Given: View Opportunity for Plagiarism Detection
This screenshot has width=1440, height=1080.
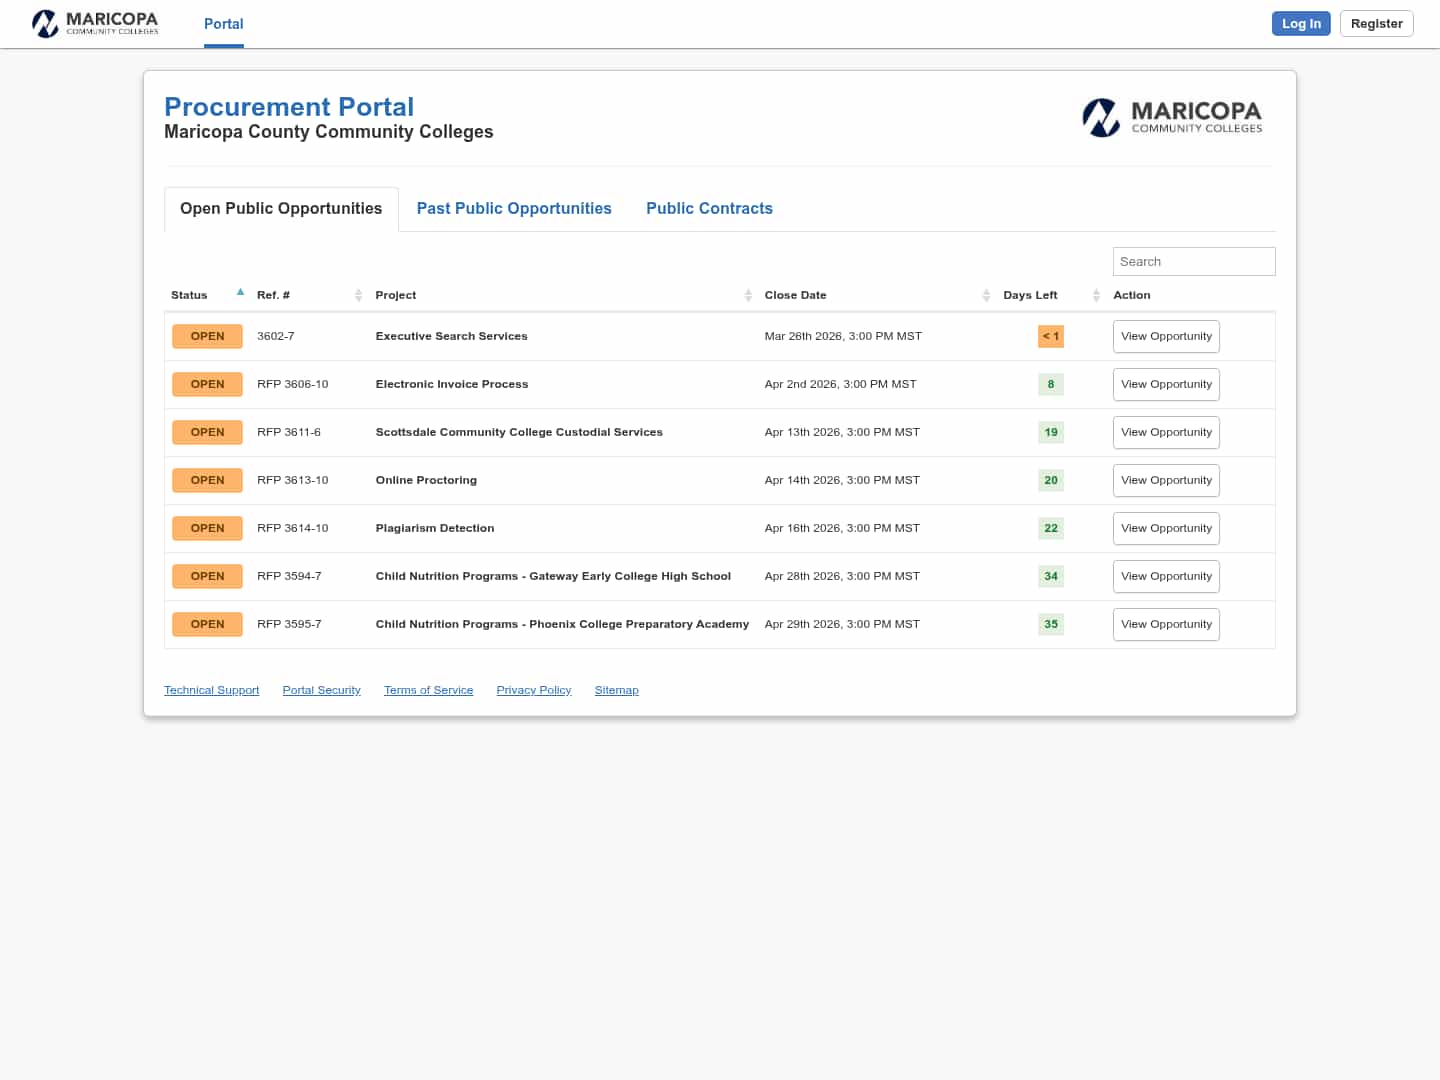Looking at the screenshot, I should point(1166,528).
